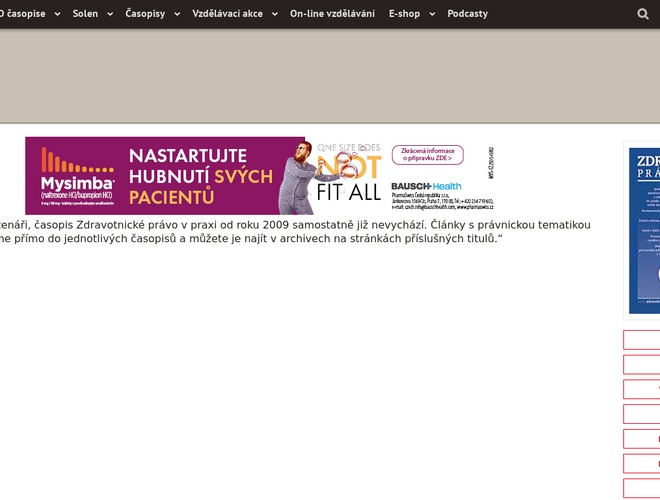
Task: Open the arrow beside Časopisy
Action: (x=177, y=14)
